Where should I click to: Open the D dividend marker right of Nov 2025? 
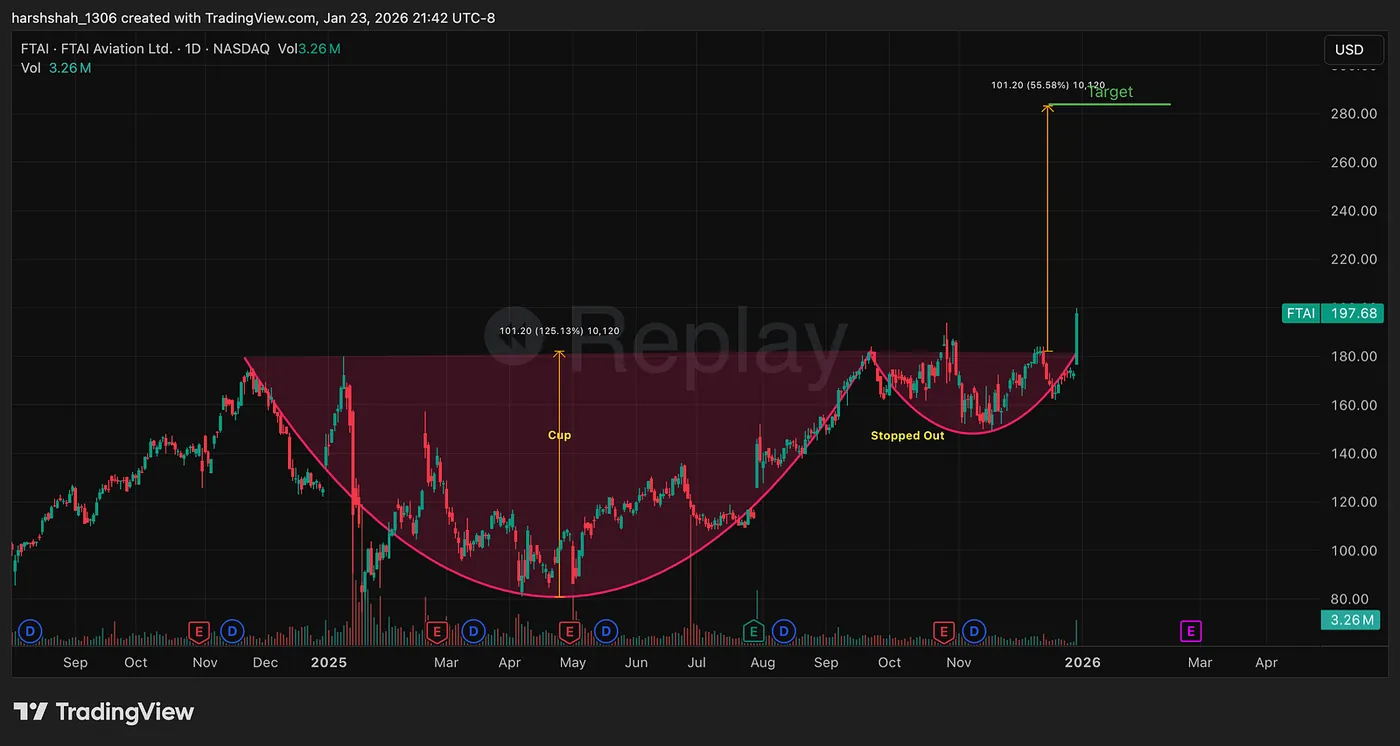coord(975,631)
